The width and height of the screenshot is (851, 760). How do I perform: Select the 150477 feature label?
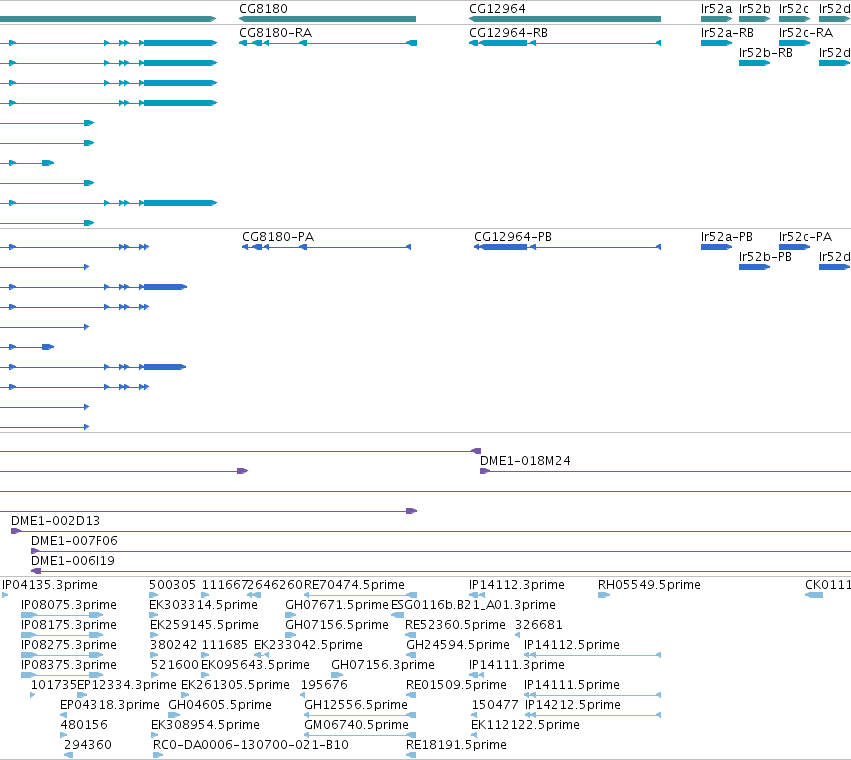click(495, 705)
